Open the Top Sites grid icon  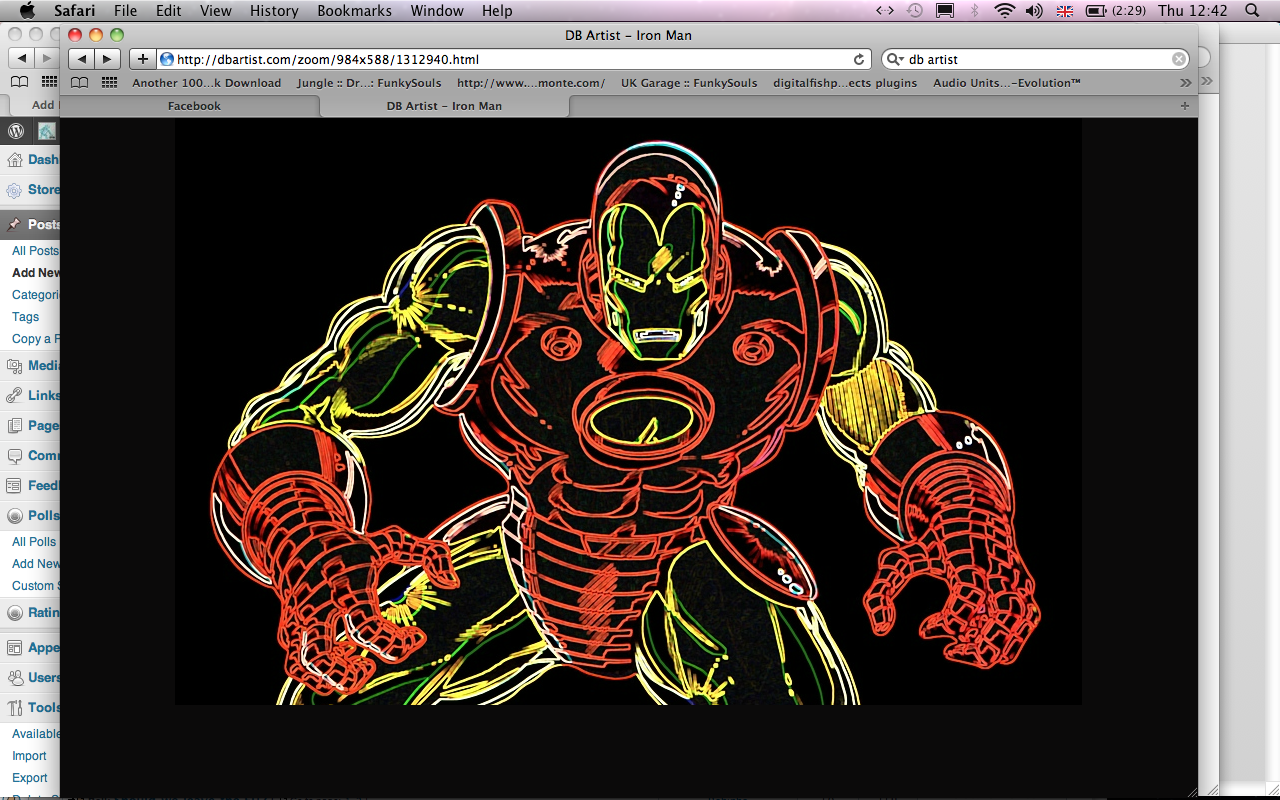109,83
